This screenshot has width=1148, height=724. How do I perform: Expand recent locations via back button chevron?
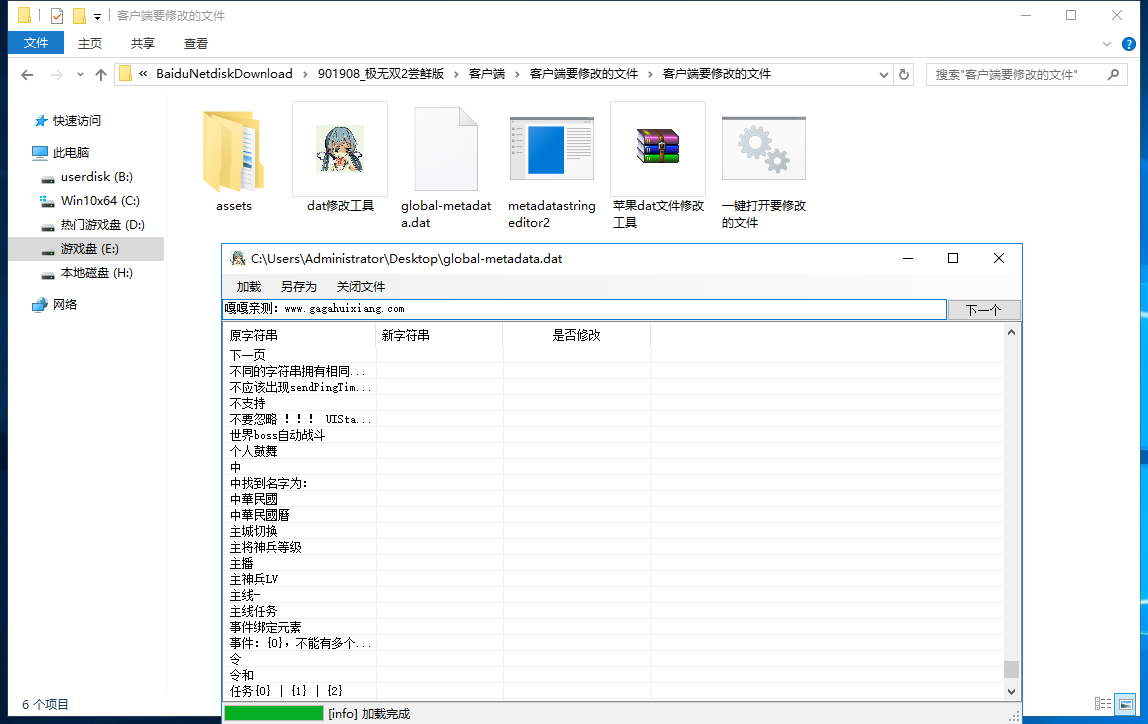(79, 73)
